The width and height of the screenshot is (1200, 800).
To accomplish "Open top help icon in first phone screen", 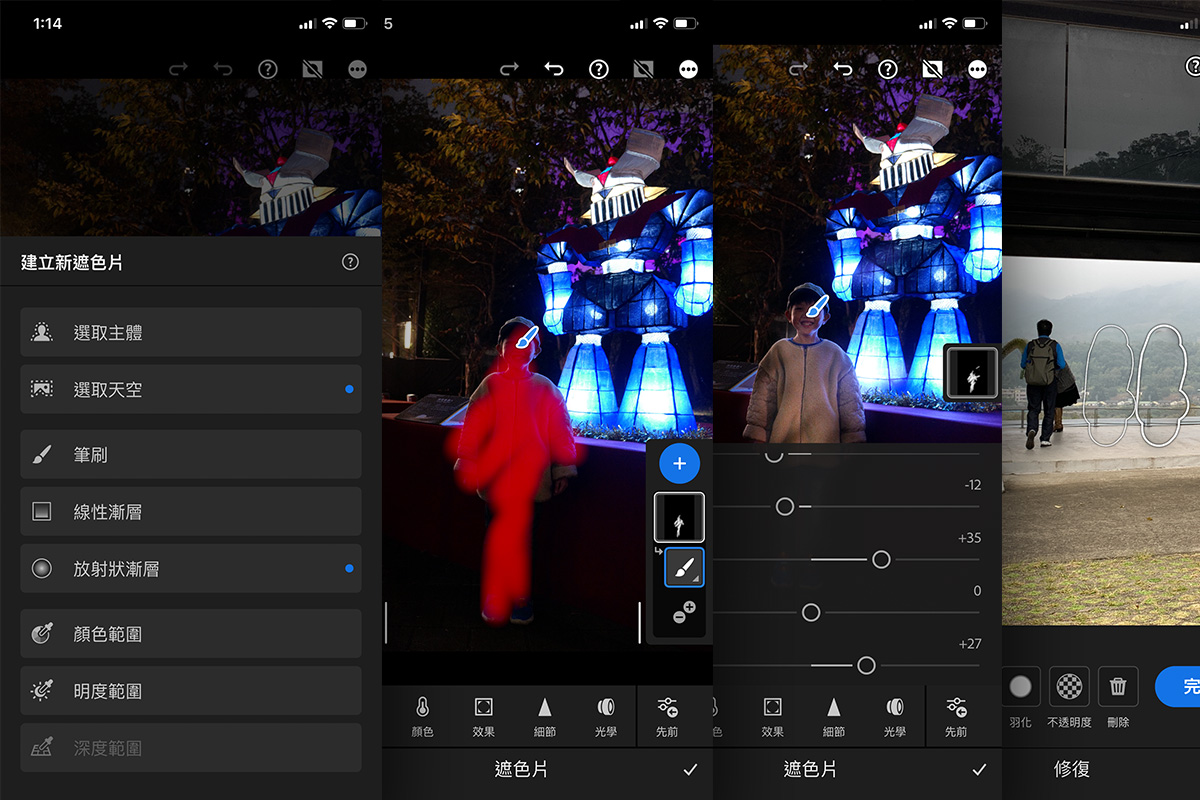I will [267, 69].
